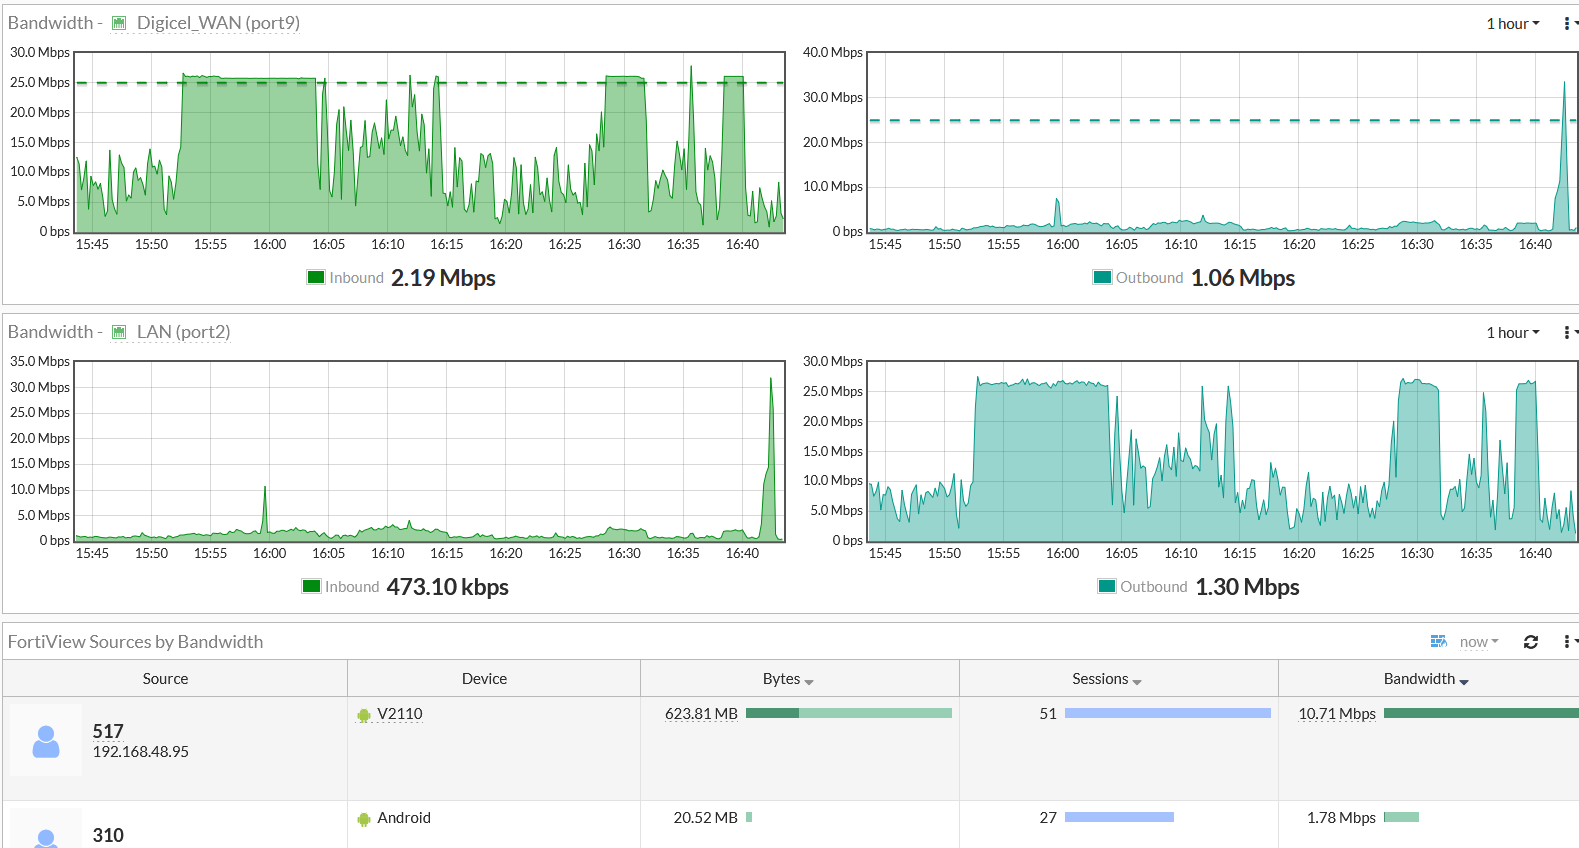The height and width of the screenshot is (848, 1579).
Task: Click the bytes bar for source 517
Action: (849, 713)
